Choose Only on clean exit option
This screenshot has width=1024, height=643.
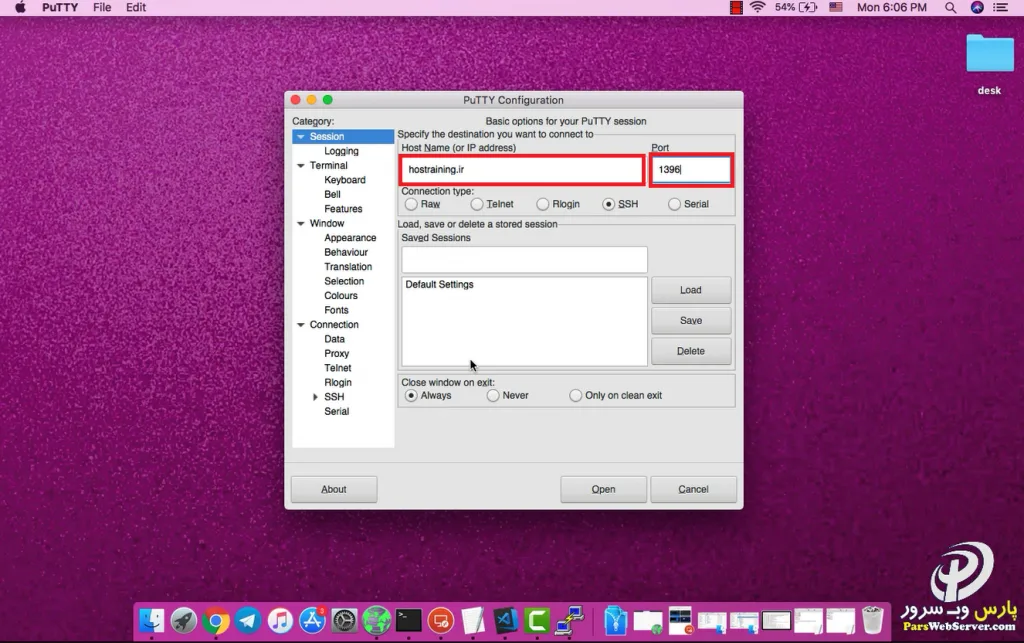click(575, 396)
